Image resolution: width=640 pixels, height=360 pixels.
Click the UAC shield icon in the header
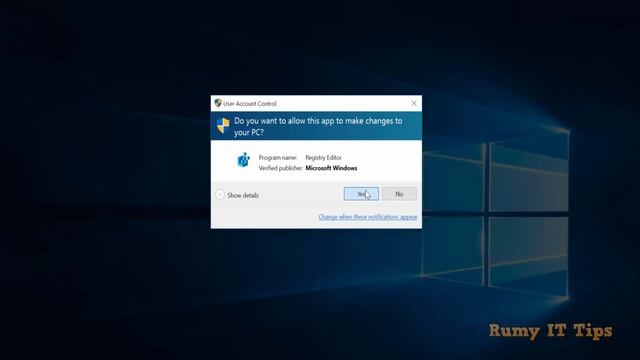[223, 126]
